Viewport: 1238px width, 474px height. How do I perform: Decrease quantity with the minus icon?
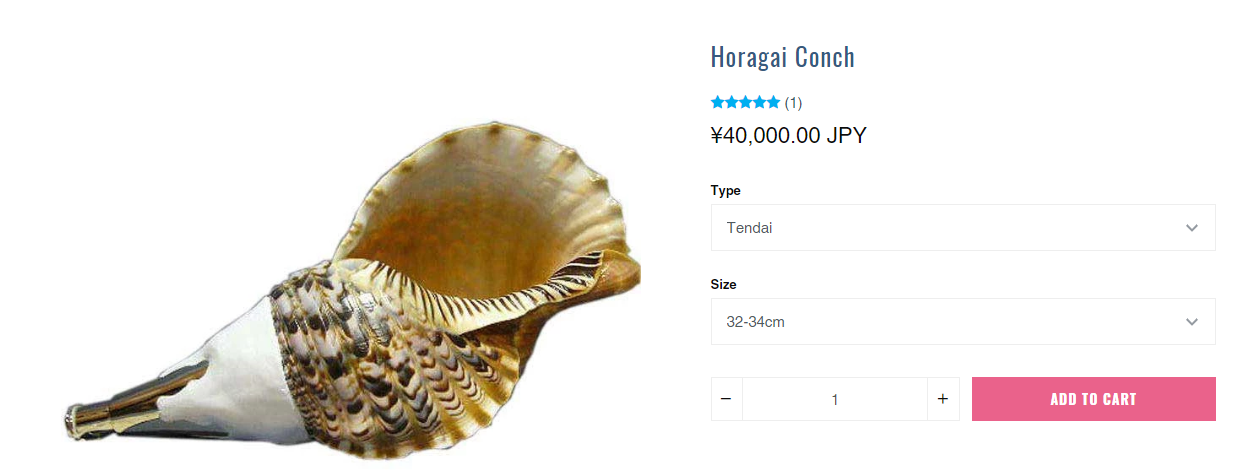coord(726,399)
